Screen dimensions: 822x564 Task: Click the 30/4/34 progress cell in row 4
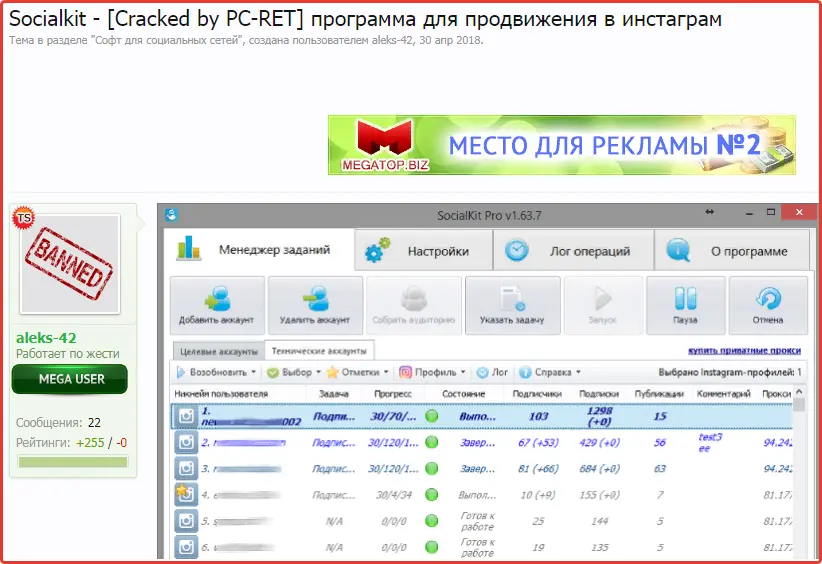[394, 494]
